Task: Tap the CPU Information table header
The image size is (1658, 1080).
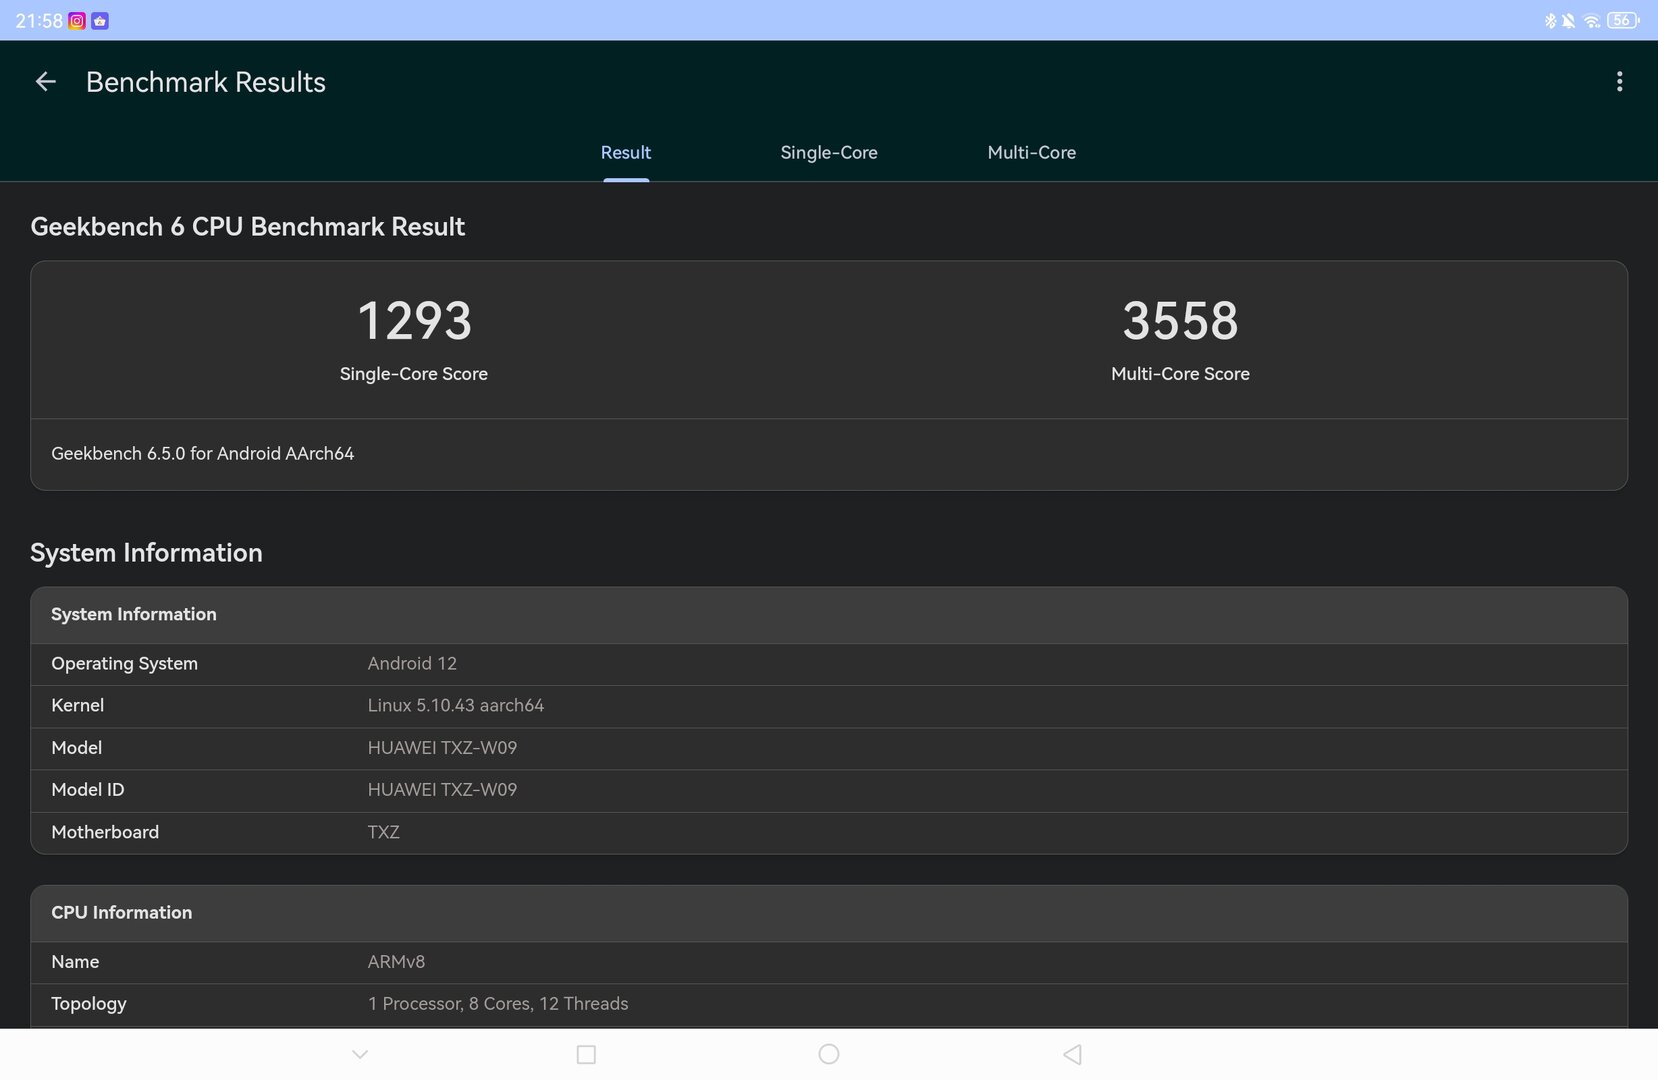Action: (829, 913)
